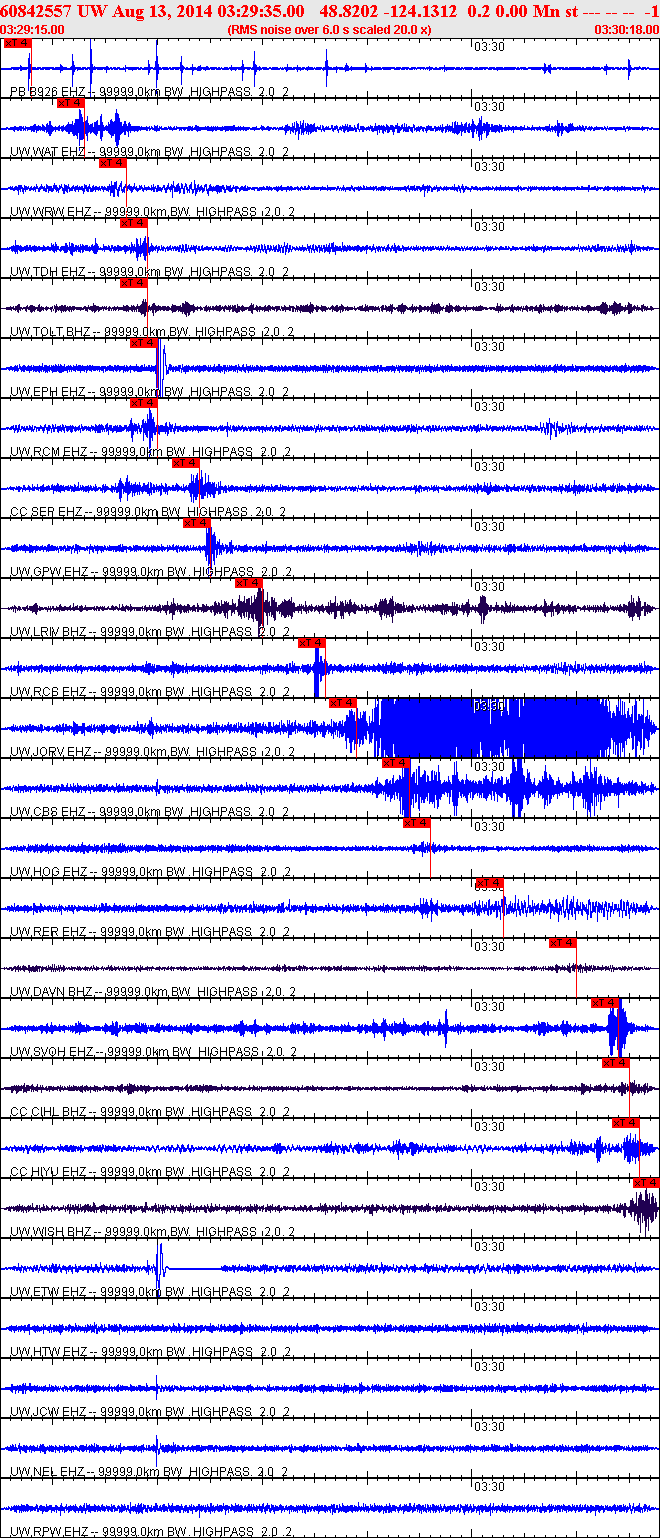Click the red pick flag on CC.SER trace
The height and width of the screenshot is (1538, 660).
(186, 462)
